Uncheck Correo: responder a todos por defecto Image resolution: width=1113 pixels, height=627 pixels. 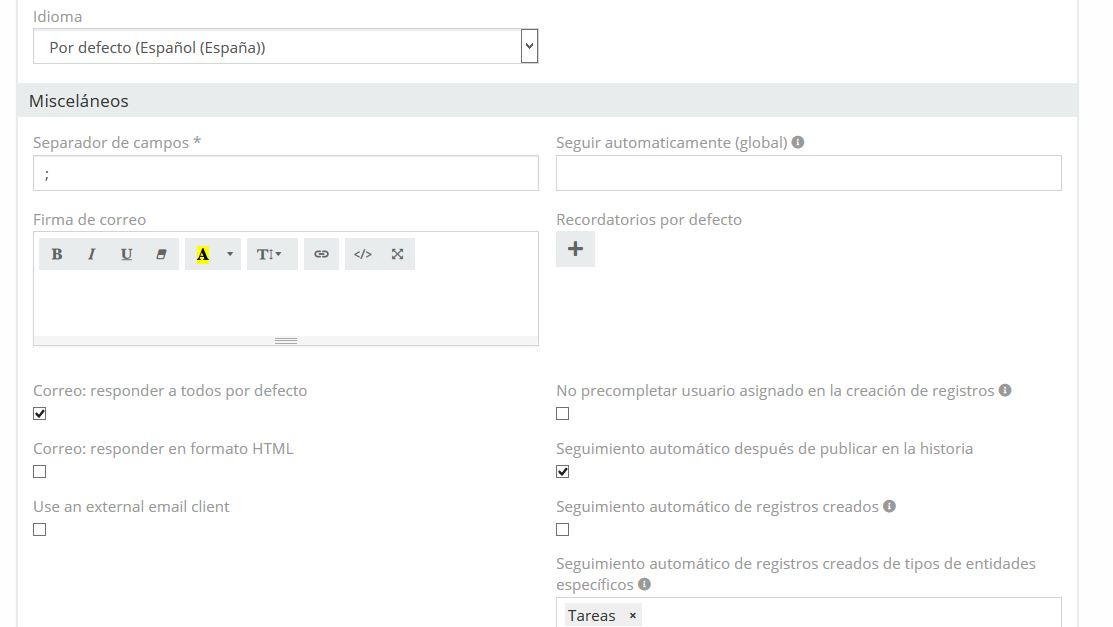click(40, 414)
